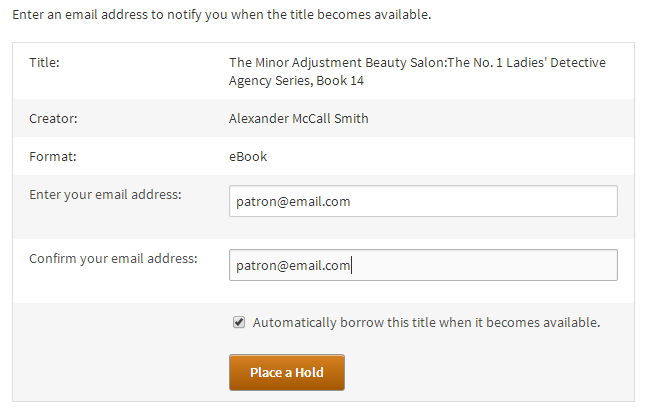The width and height of the screenshot is (650, 408).
Task: Select 'The Minor Adjustment' words in the title
Action: tap(295, 63)
